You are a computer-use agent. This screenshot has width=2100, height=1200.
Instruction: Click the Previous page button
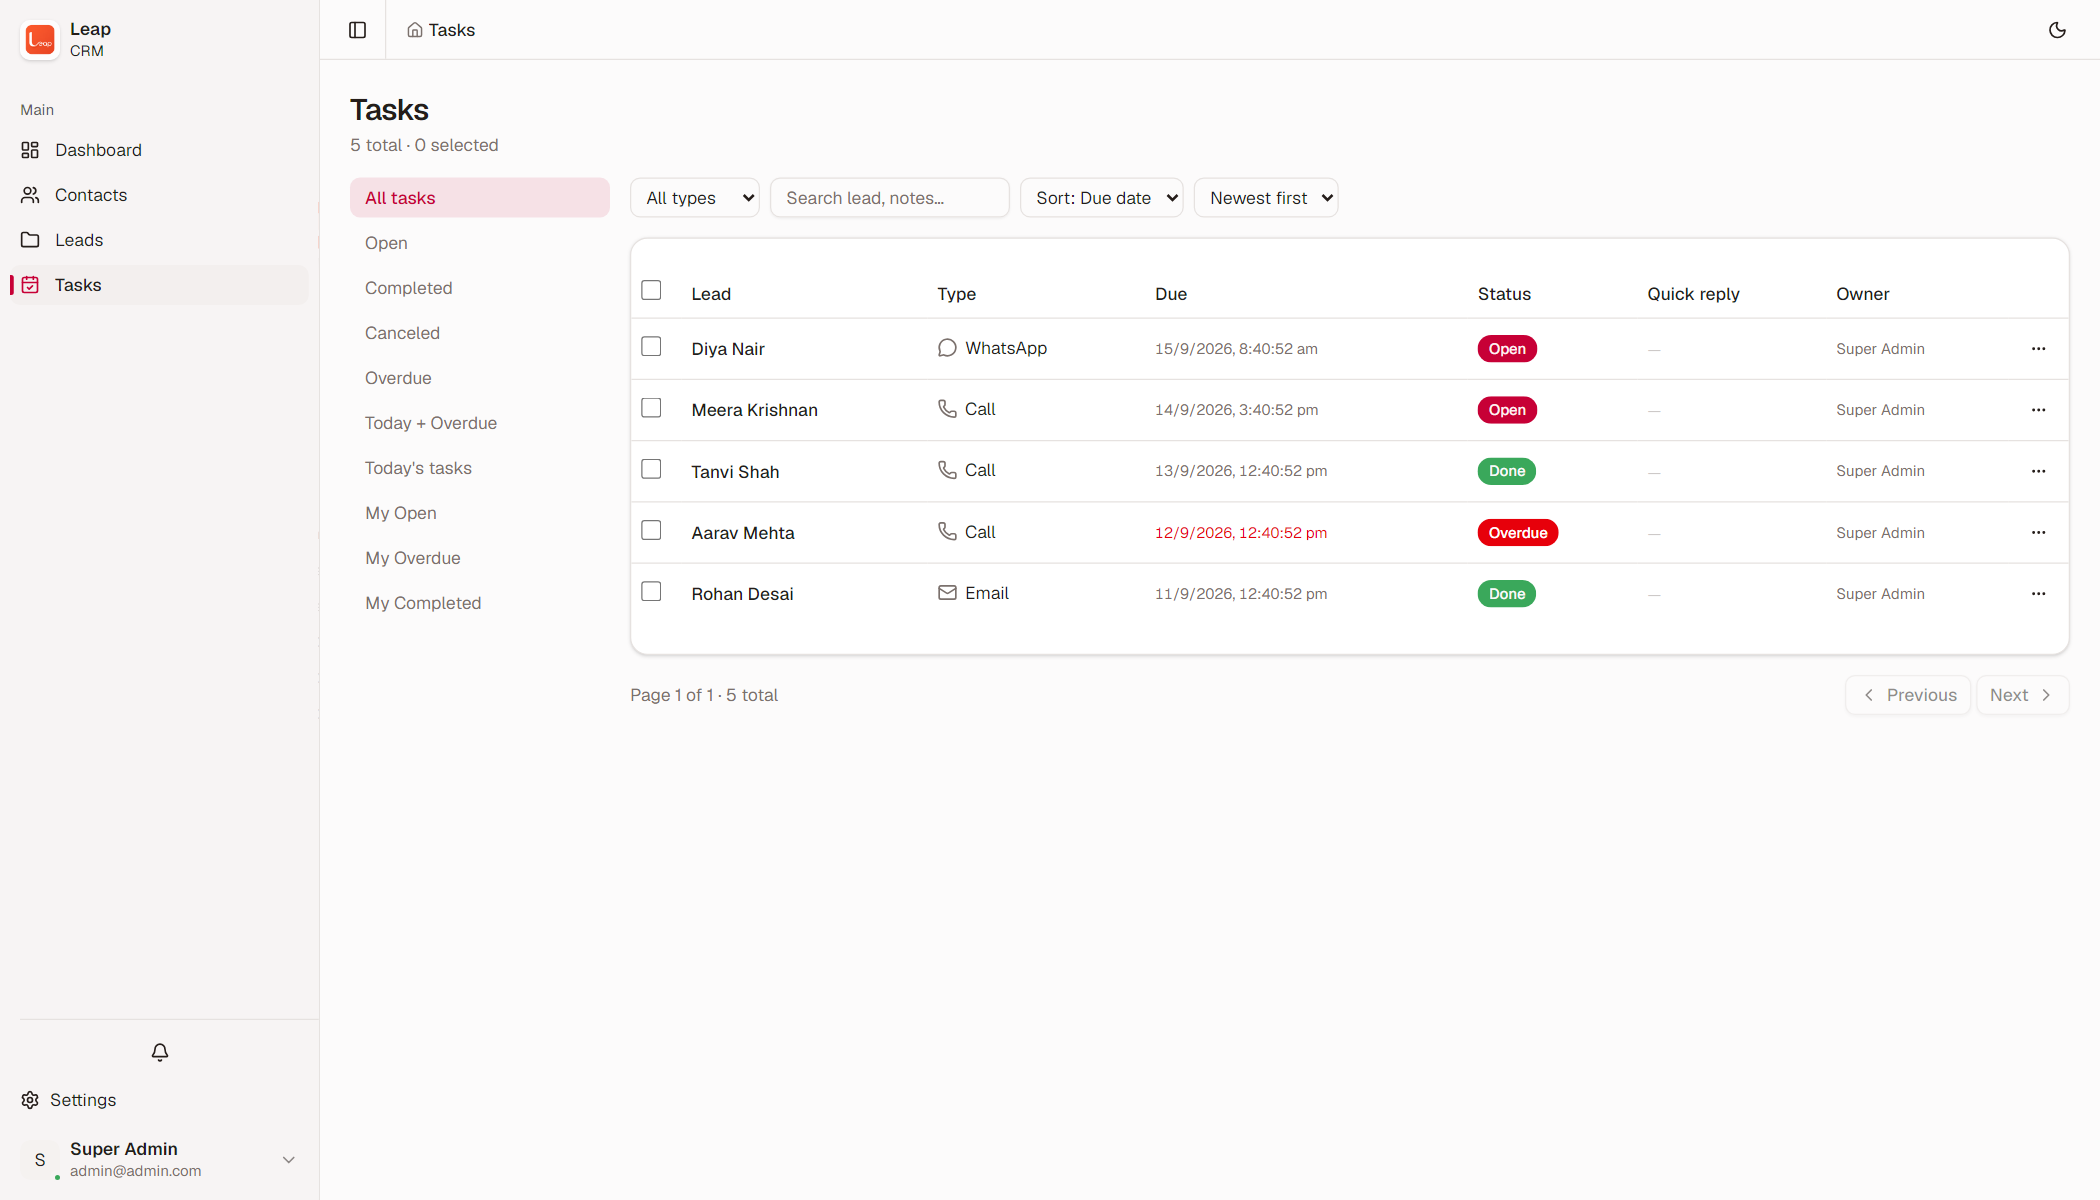click(x=1908, y=695)
